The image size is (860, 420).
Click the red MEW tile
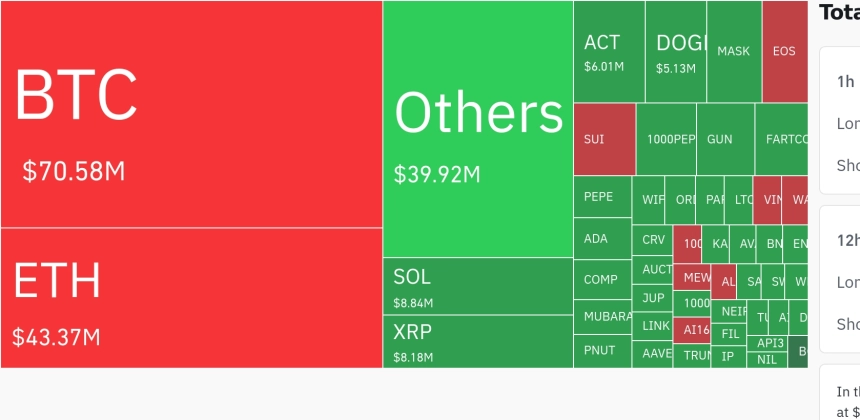point(692,277)
